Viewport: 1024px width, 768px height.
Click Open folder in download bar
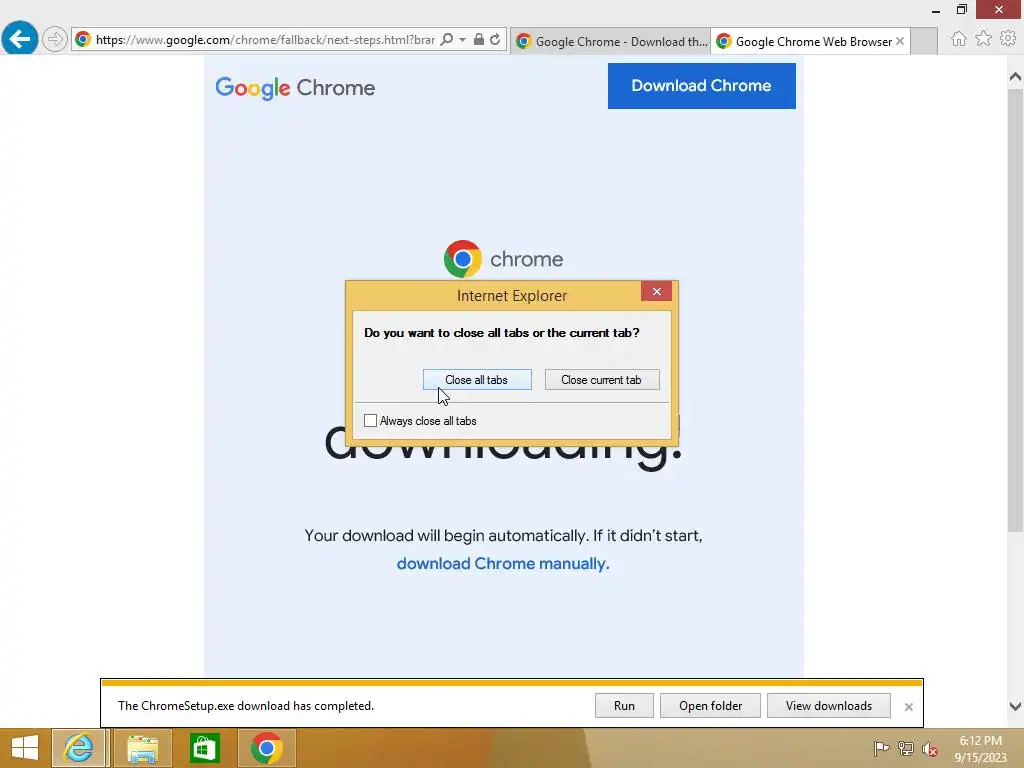710,705
